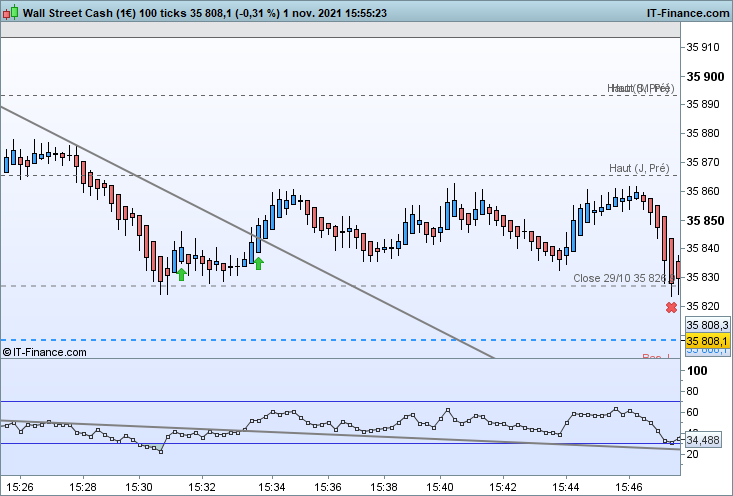Click the 35 850 price axis label
Screen dimensions: 733x496
point(705,221)
